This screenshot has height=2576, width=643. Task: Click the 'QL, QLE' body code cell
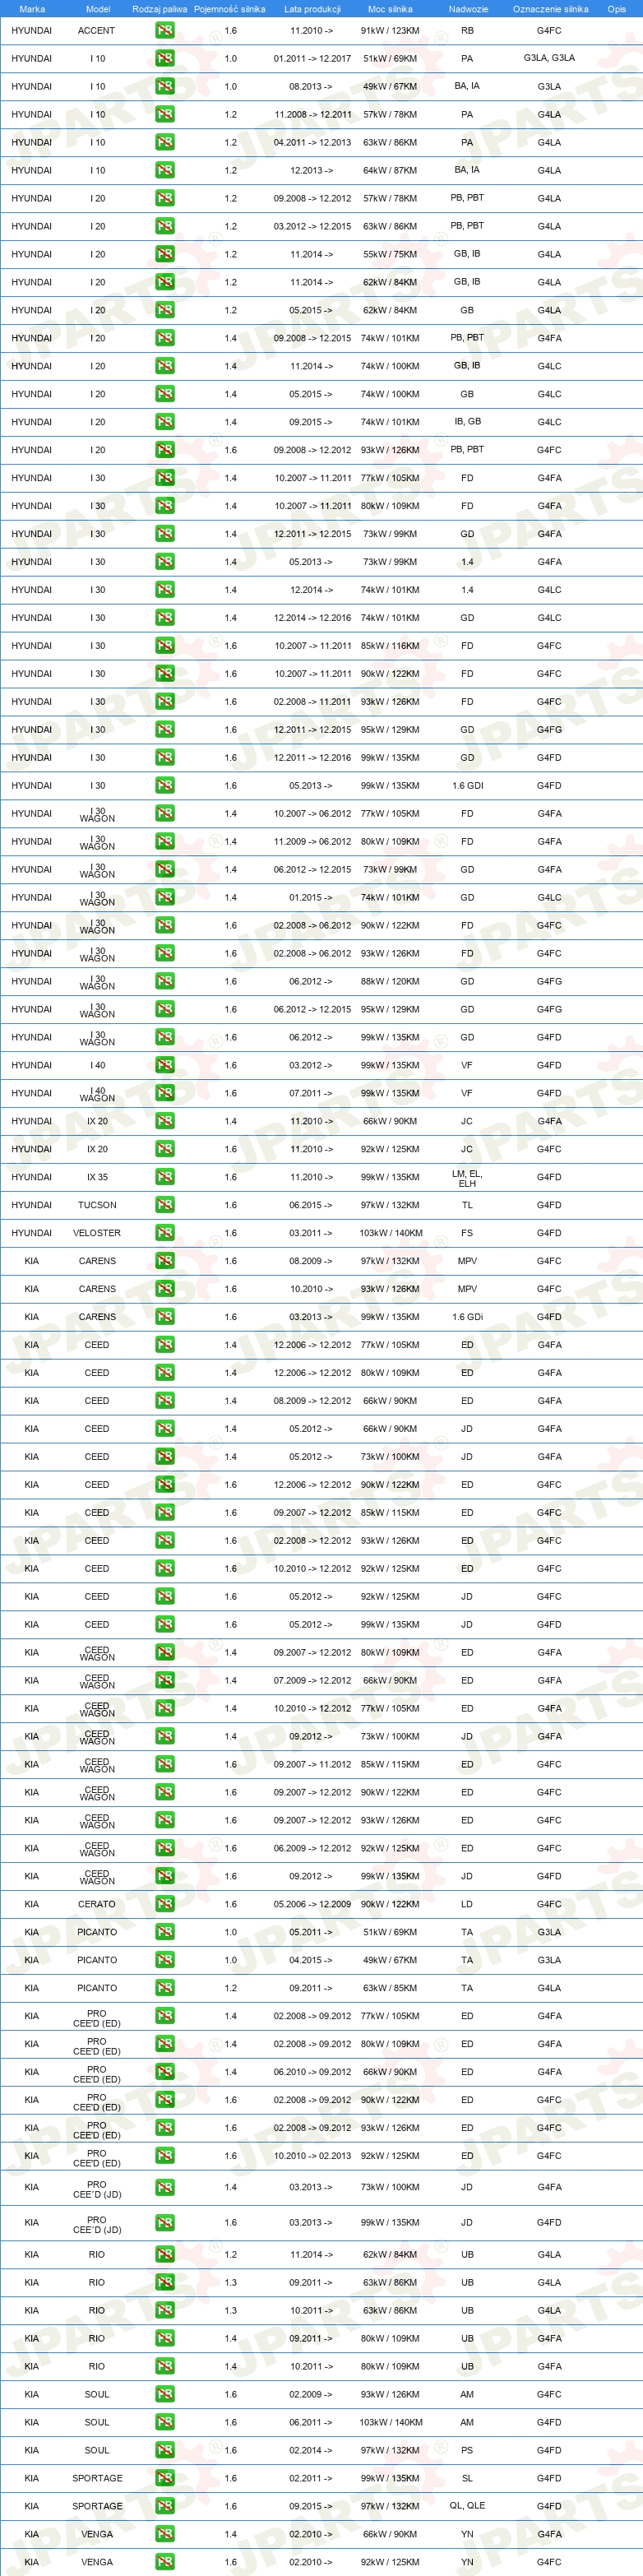pos(467,2506)
